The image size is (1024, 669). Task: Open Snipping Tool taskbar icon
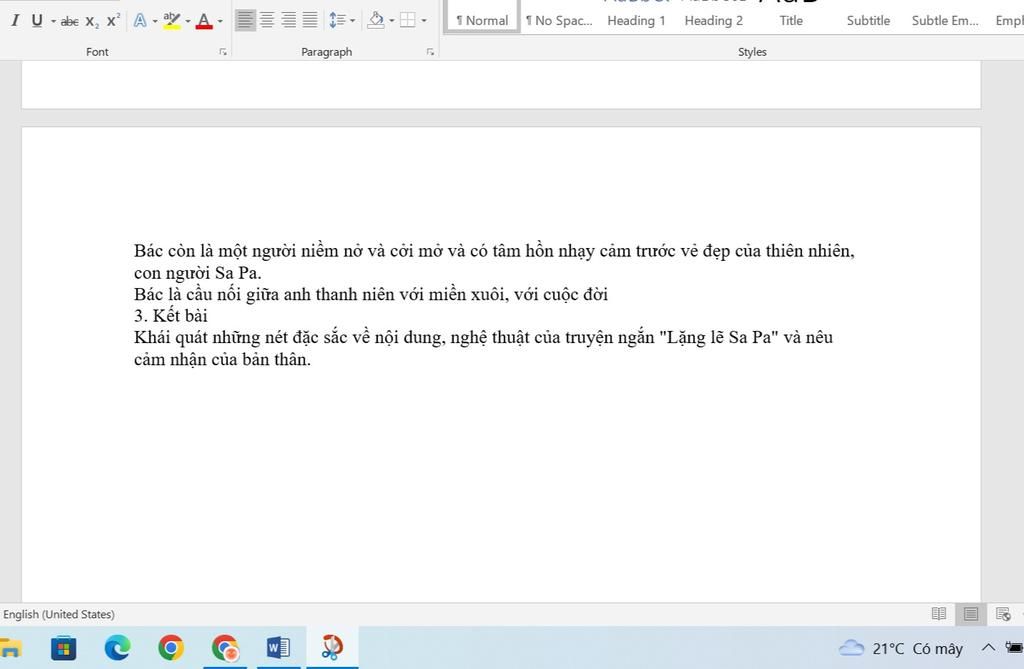pos(332,648)
